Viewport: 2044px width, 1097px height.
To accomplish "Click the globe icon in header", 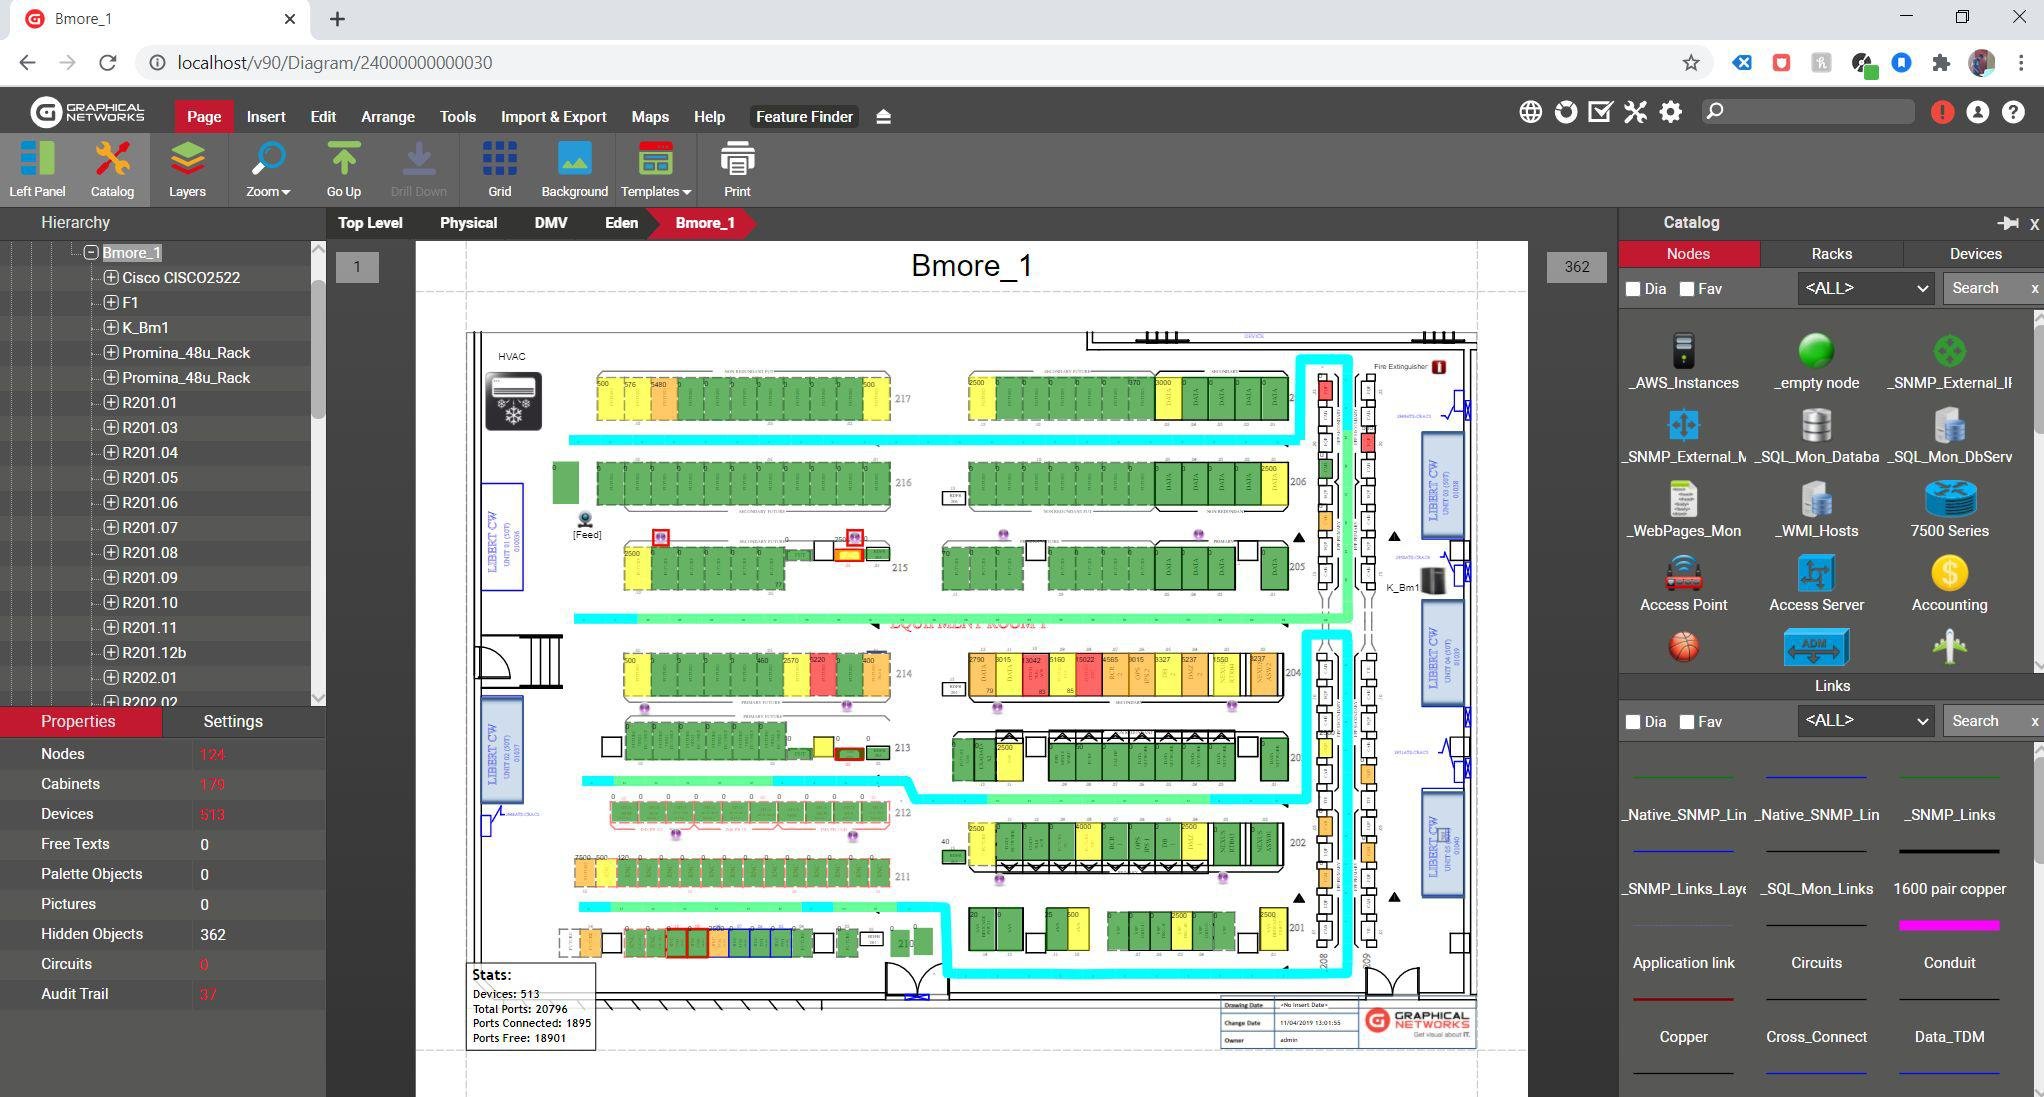I will pos(1530,112).
